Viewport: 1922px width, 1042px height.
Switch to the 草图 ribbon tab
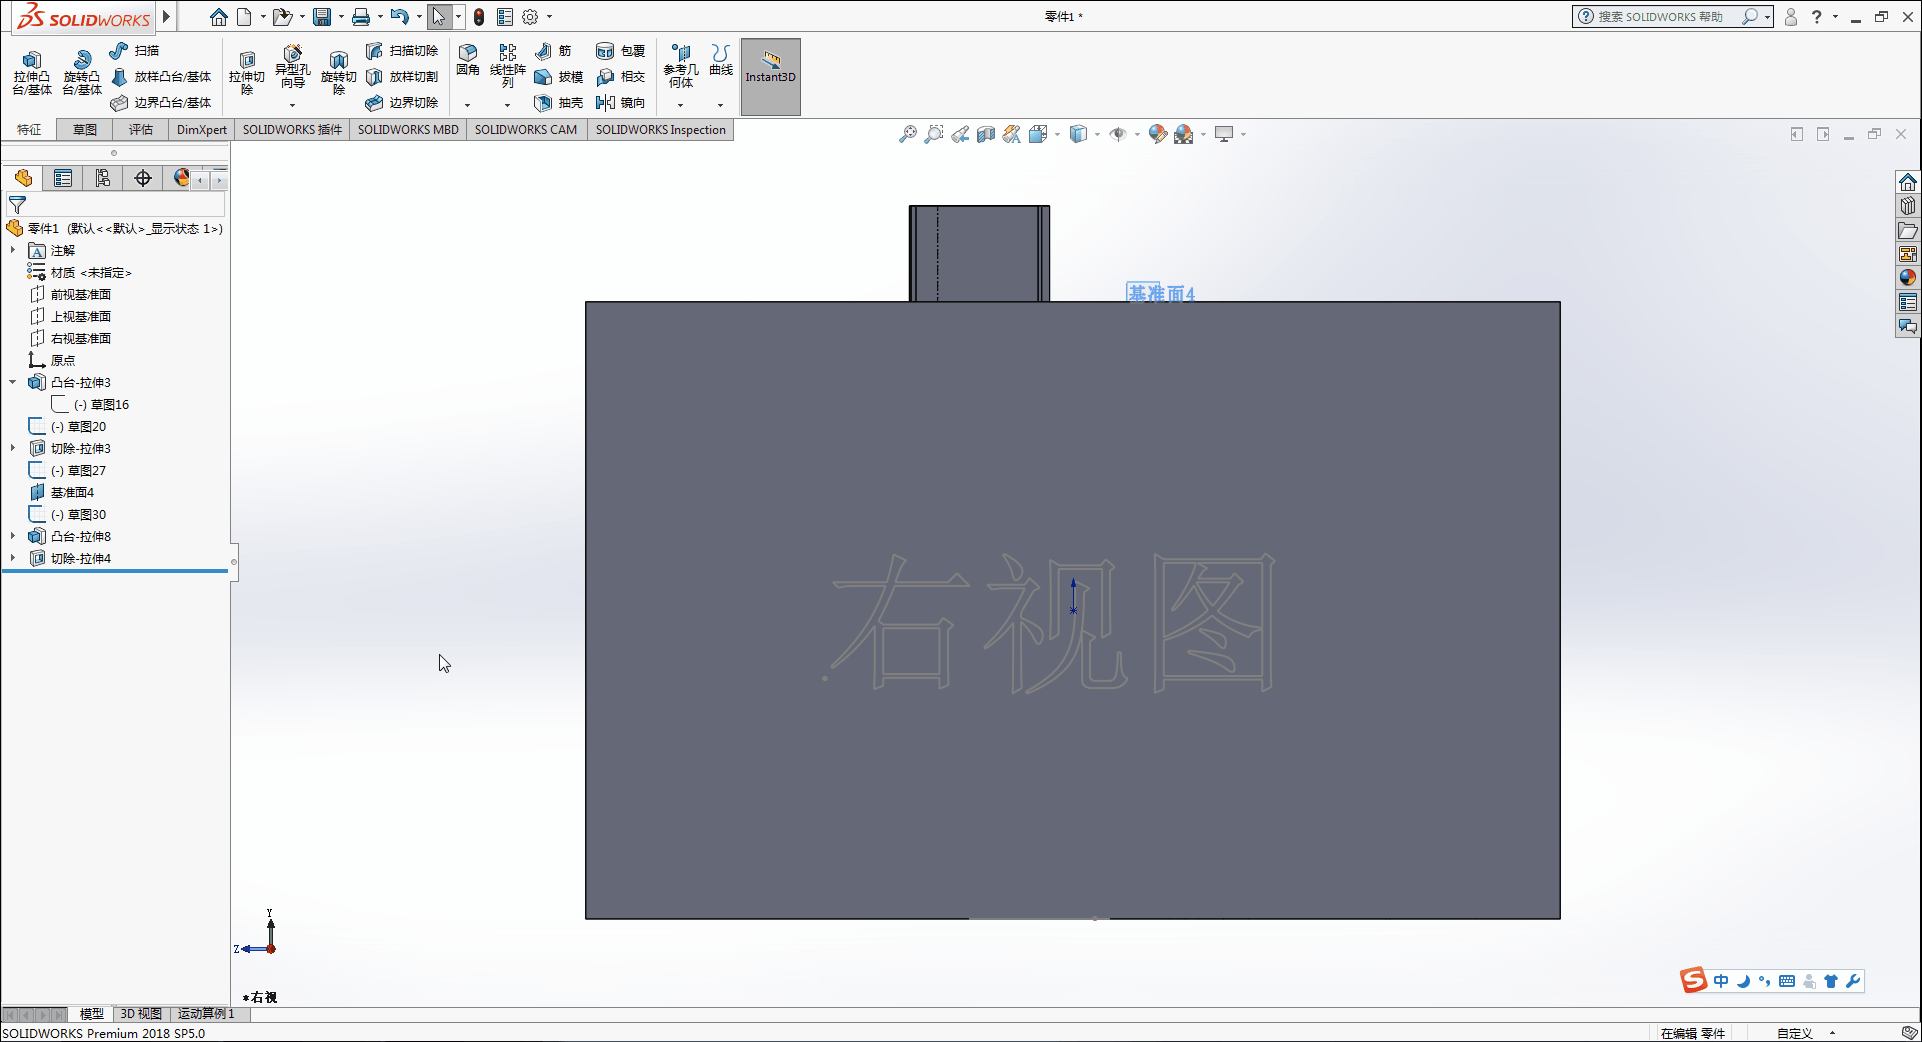pyautogui.click(x=85, y=130)
